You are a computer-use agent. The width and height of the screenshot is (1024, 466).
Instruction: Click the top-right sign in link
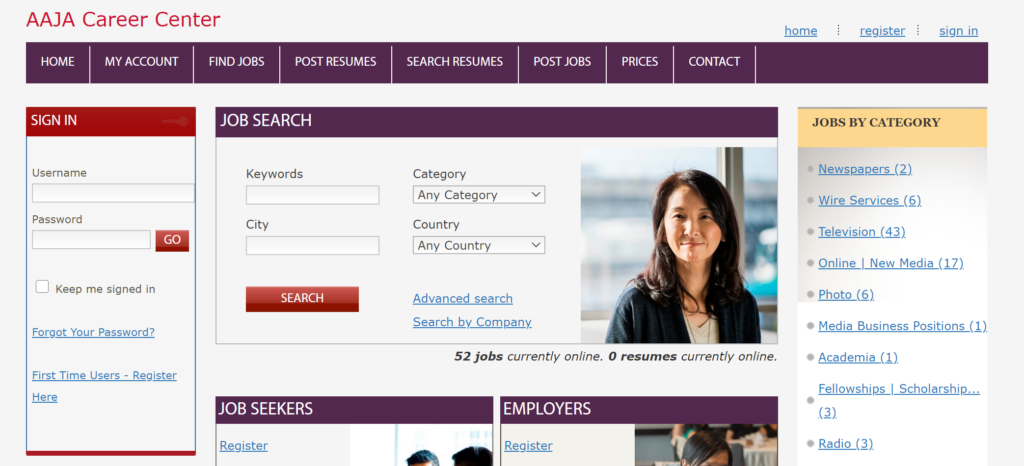pos(959,31)
